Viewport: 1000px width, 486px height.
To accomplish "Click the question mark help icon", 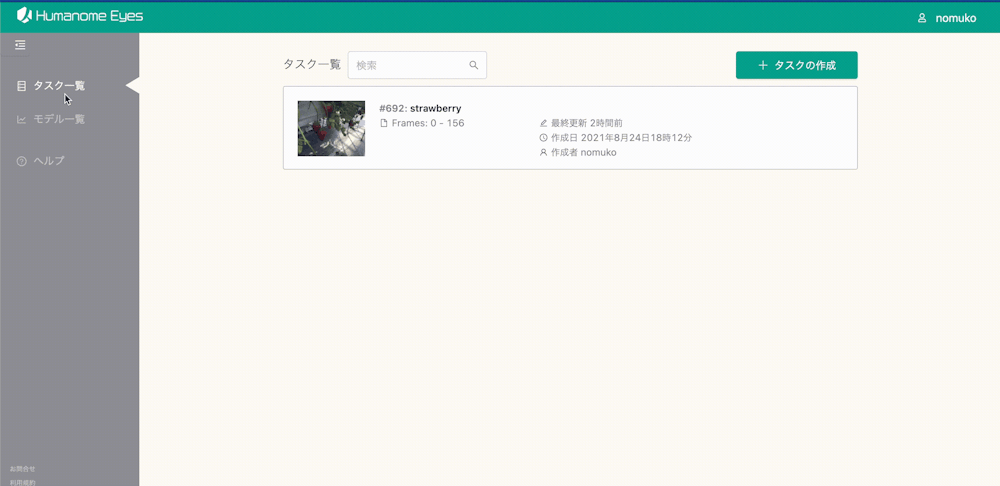I will (22, 161).
